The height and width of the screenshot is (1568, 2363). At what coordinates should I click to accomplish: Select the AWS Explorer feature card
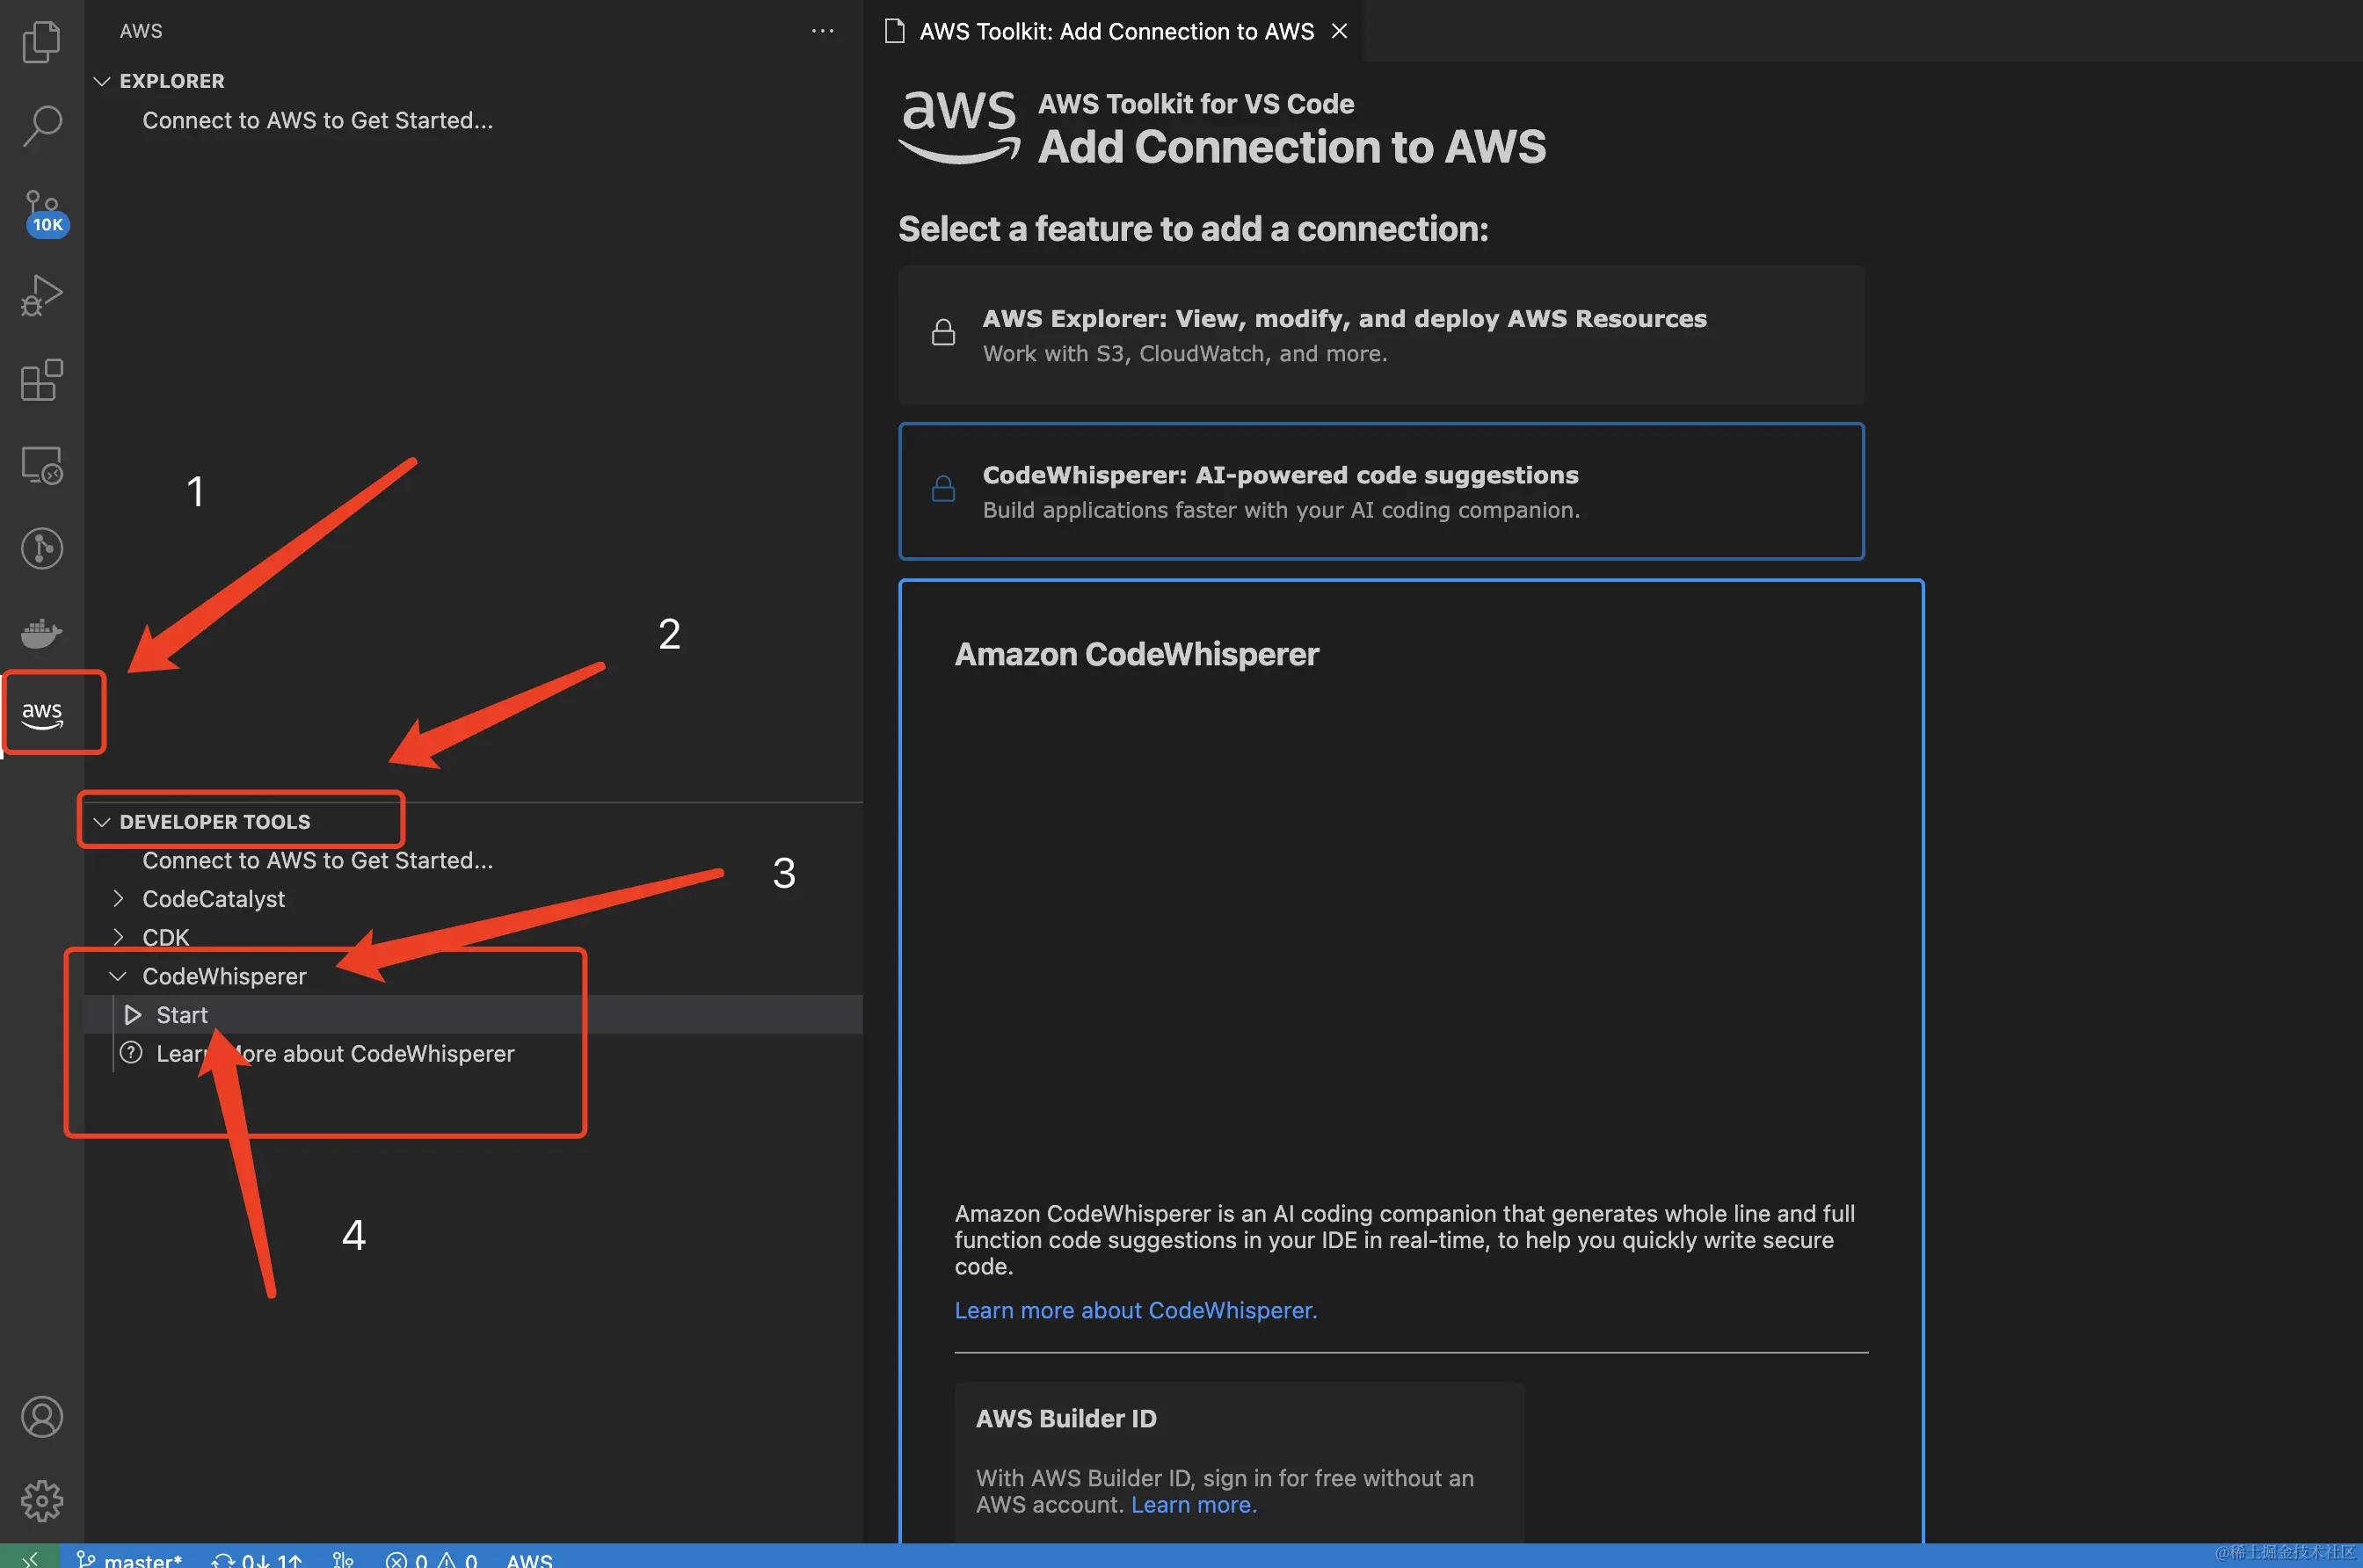(x=1380, y=335)
